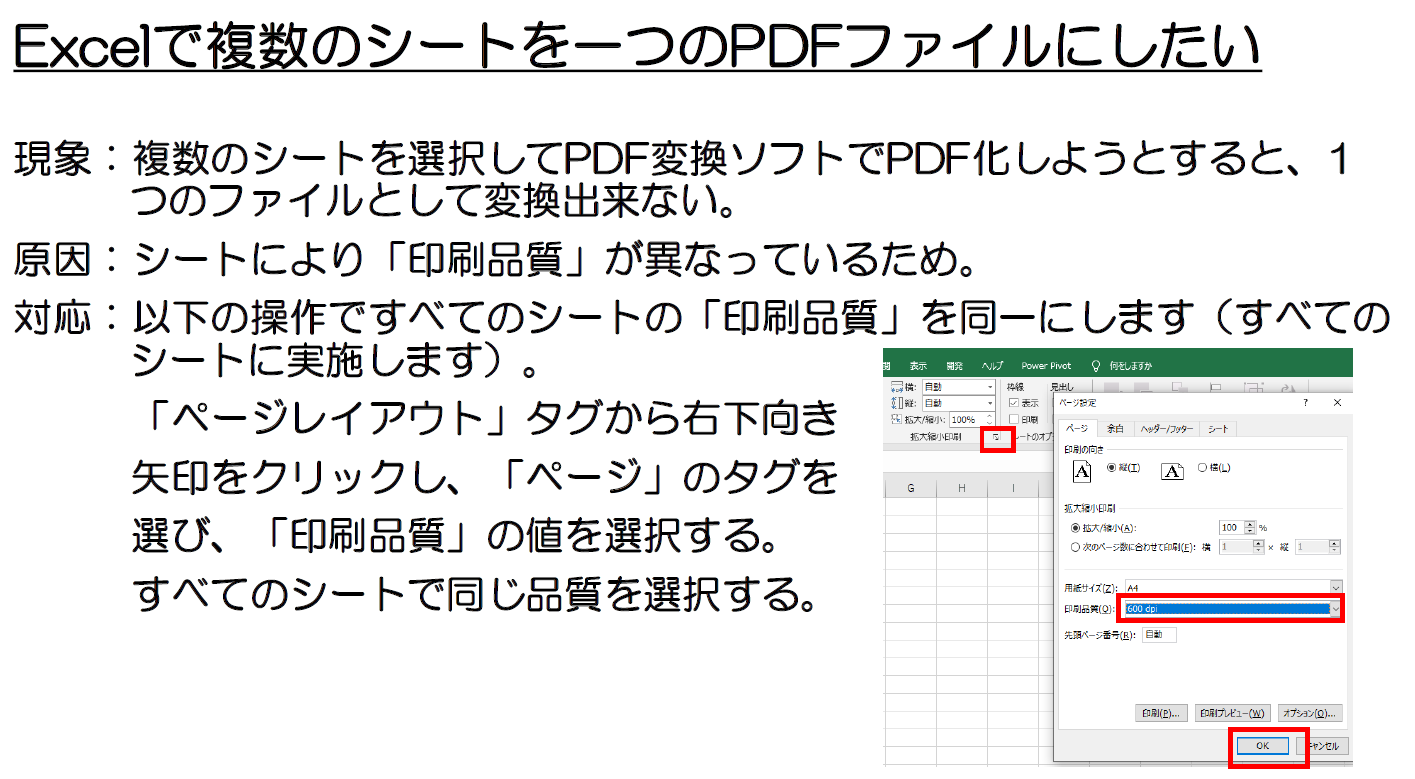
Task: Click the dialog help question mark
Action: 1305,403
